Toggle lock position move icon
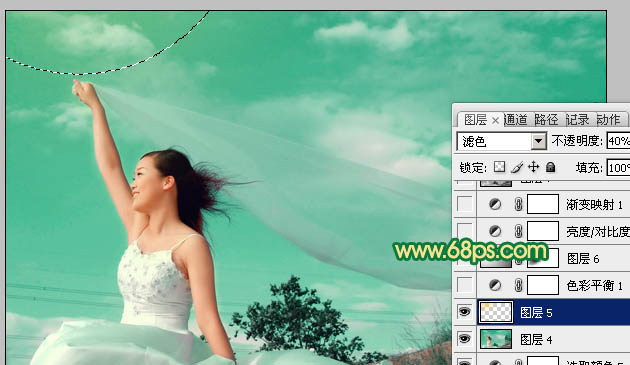630x365 pixels. click(534, 167)
